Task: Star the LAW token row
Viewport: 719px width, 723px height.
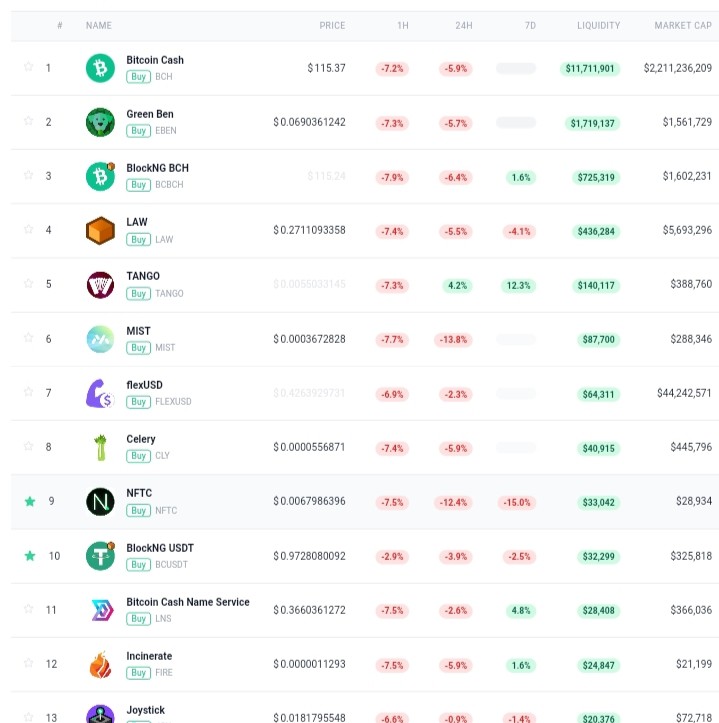Action: point(29,229)
